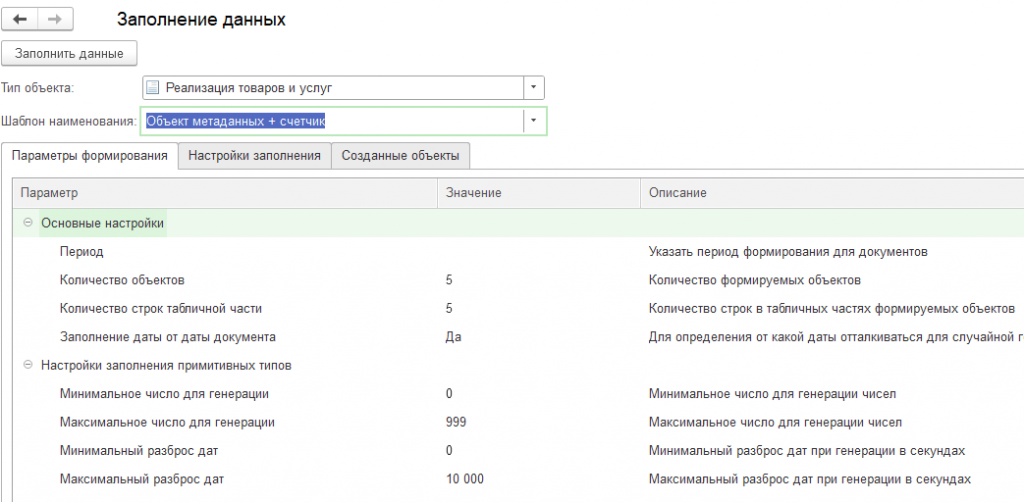Select Минимальный разброс дат parameter
Image resolution: width=1024 pixels, height=502 pixels.
tap(139, 451)
